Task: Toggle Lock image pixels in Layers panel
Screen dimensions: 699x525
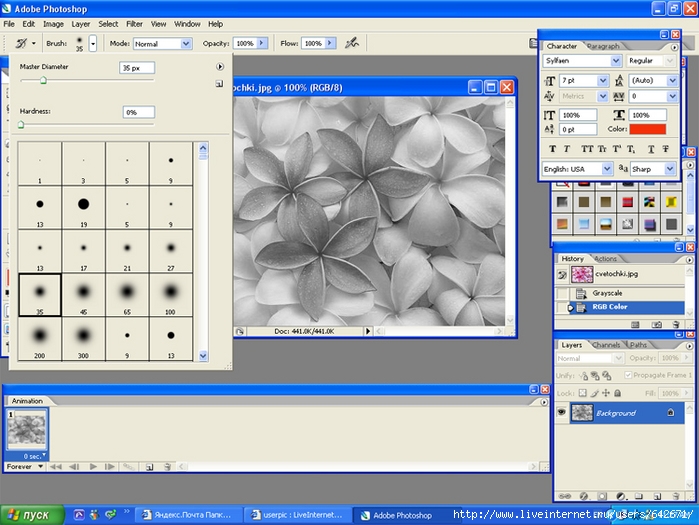Action: [x=594, y=393]
